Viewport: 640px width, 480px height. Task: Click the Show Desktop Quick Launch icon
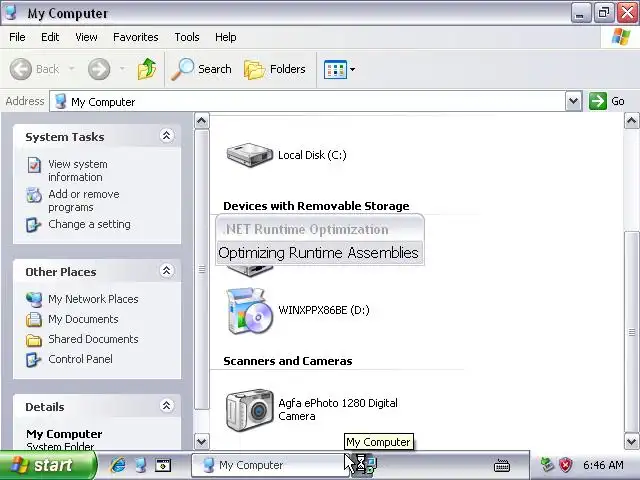(163, 465)
